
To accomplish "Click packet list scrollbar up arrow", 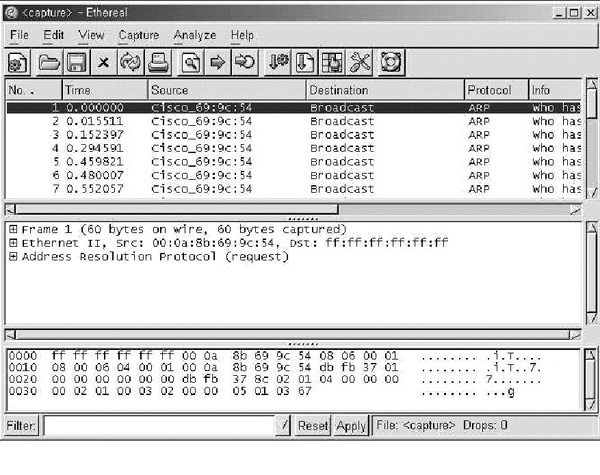I will pos(592,84).
